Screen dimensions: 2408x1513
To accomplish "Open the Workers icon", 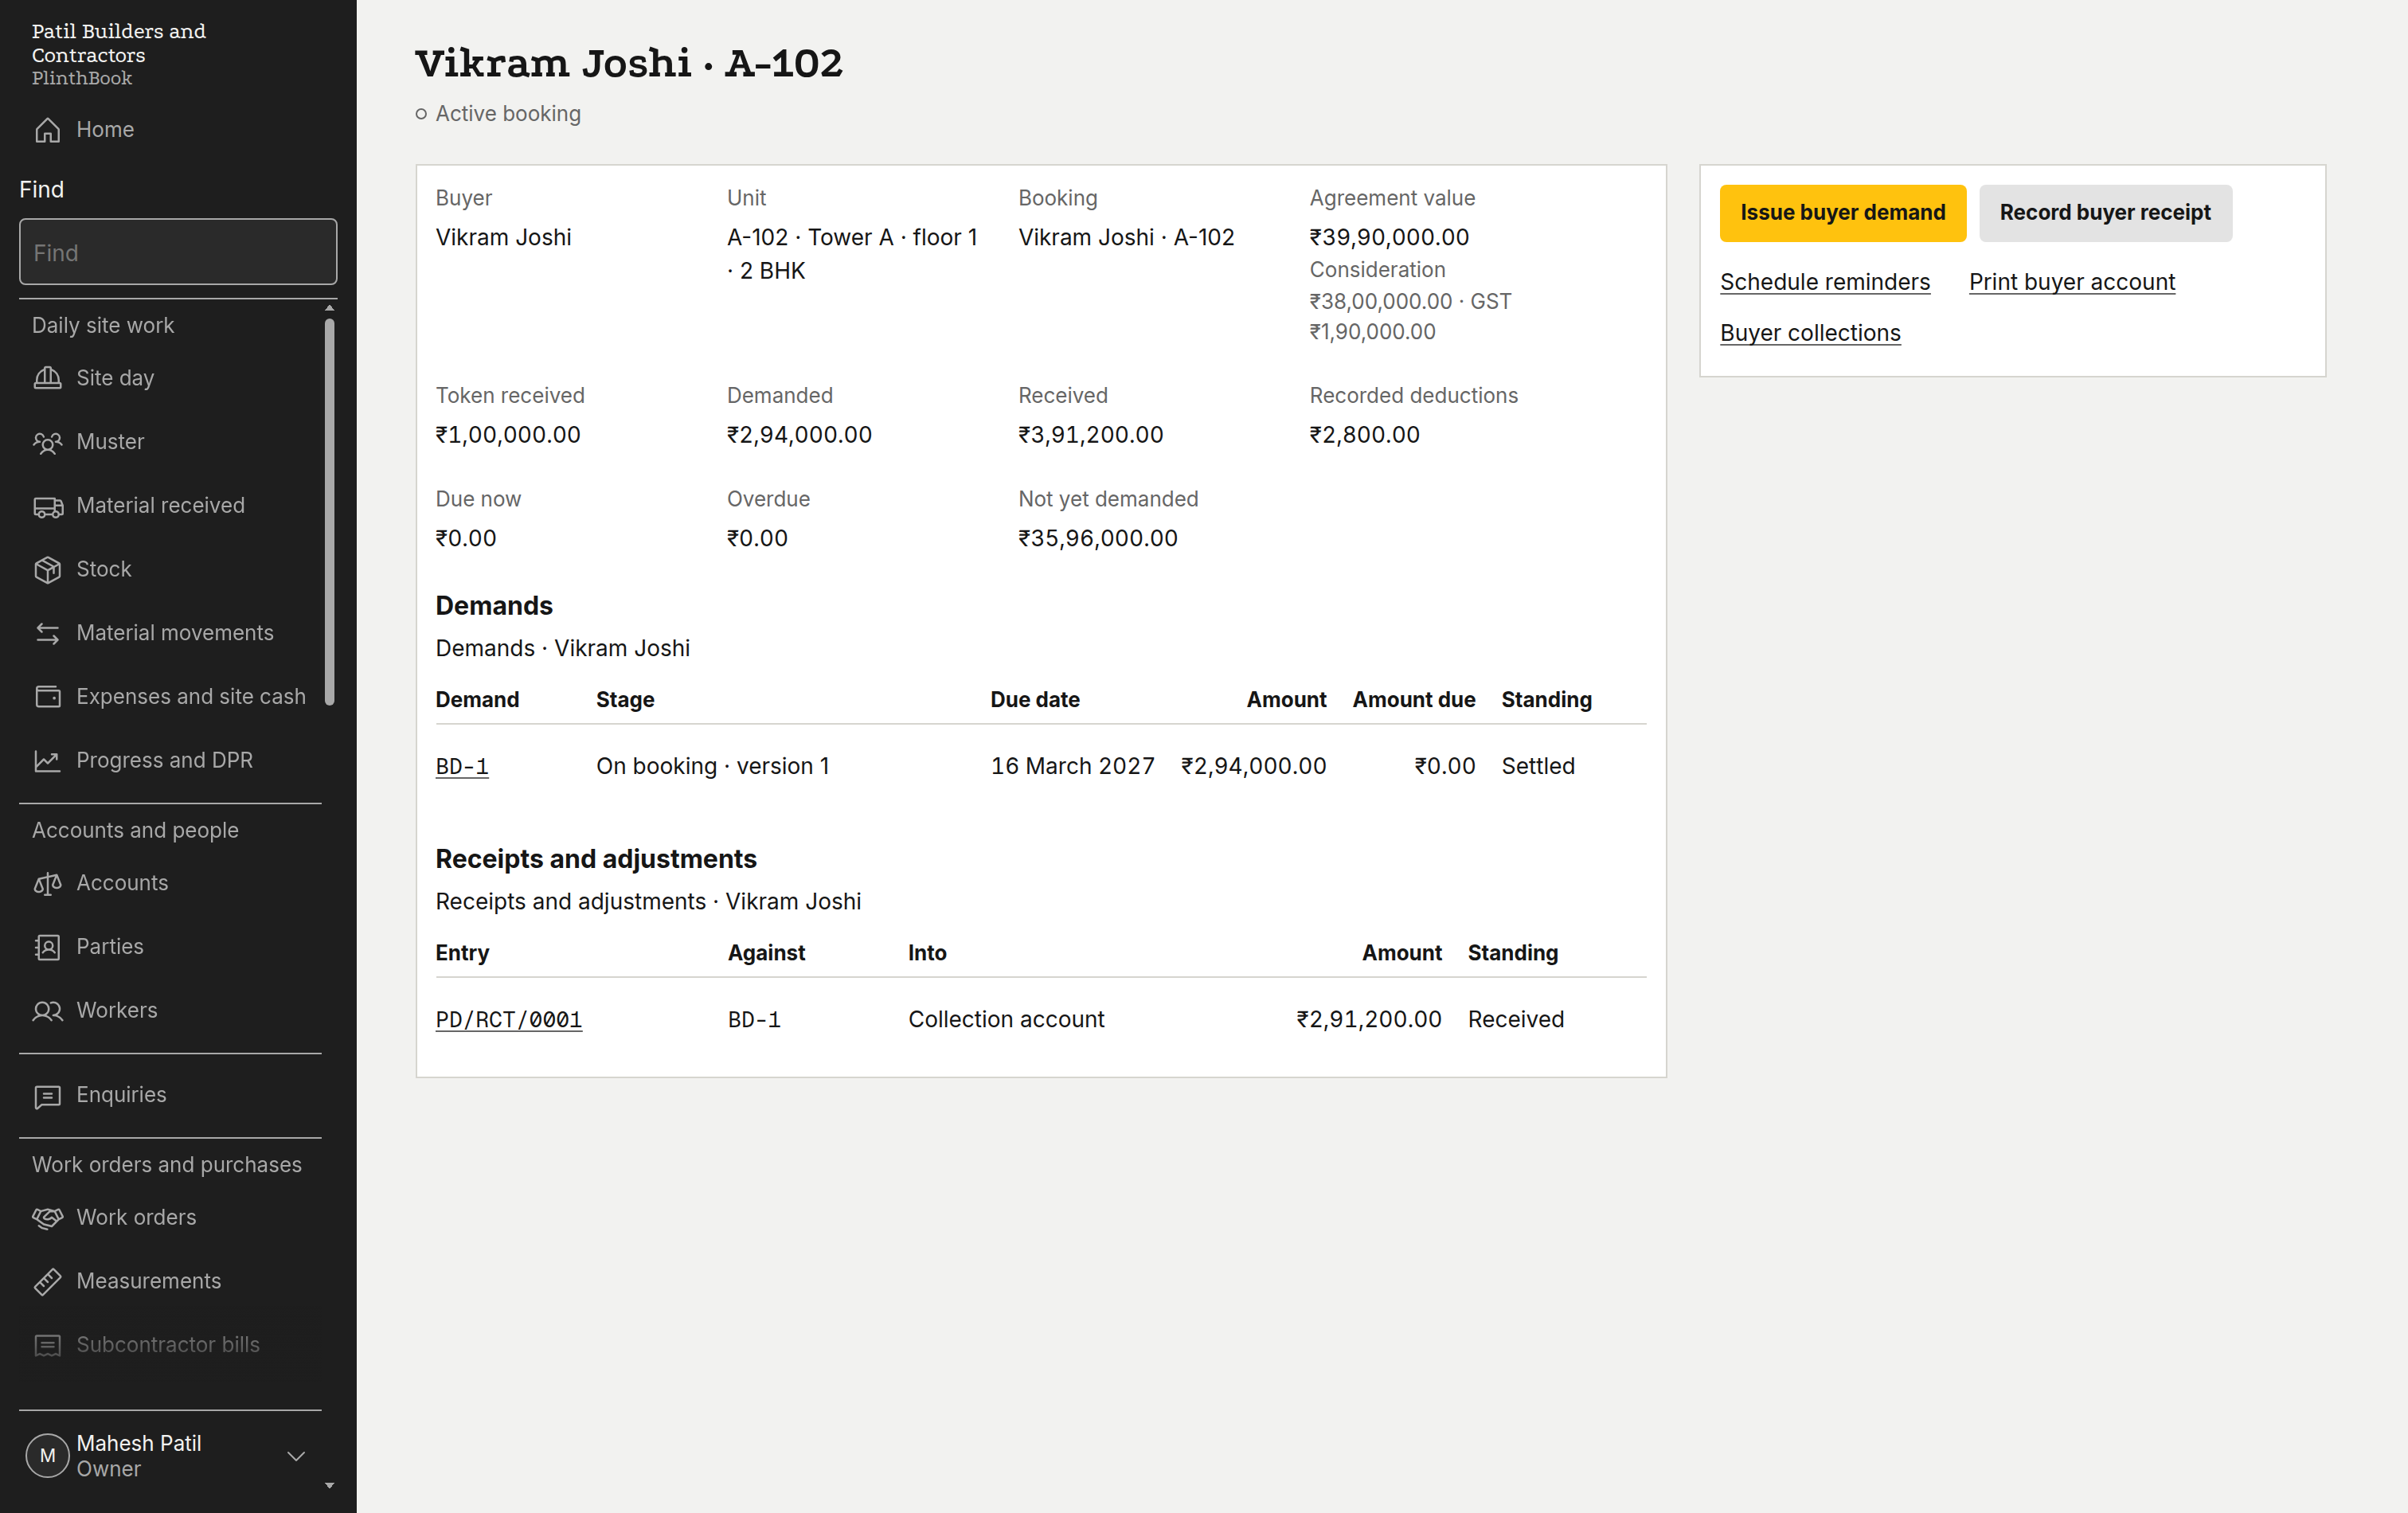I will (x=47, y=1010).
